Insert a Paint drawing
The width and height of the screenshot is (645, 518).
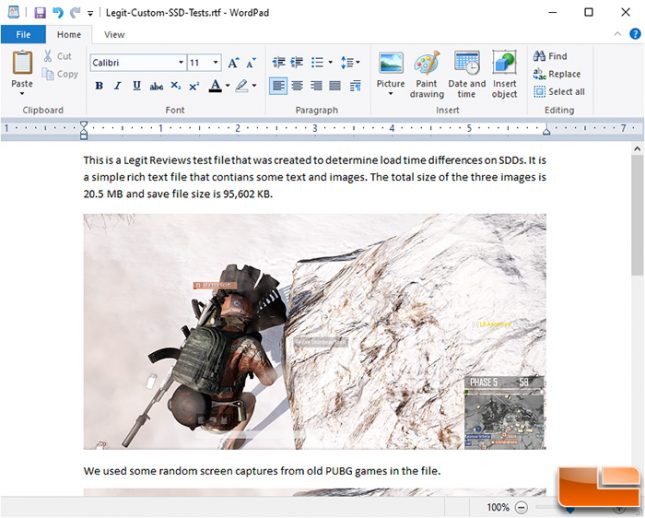click(427, 74)
